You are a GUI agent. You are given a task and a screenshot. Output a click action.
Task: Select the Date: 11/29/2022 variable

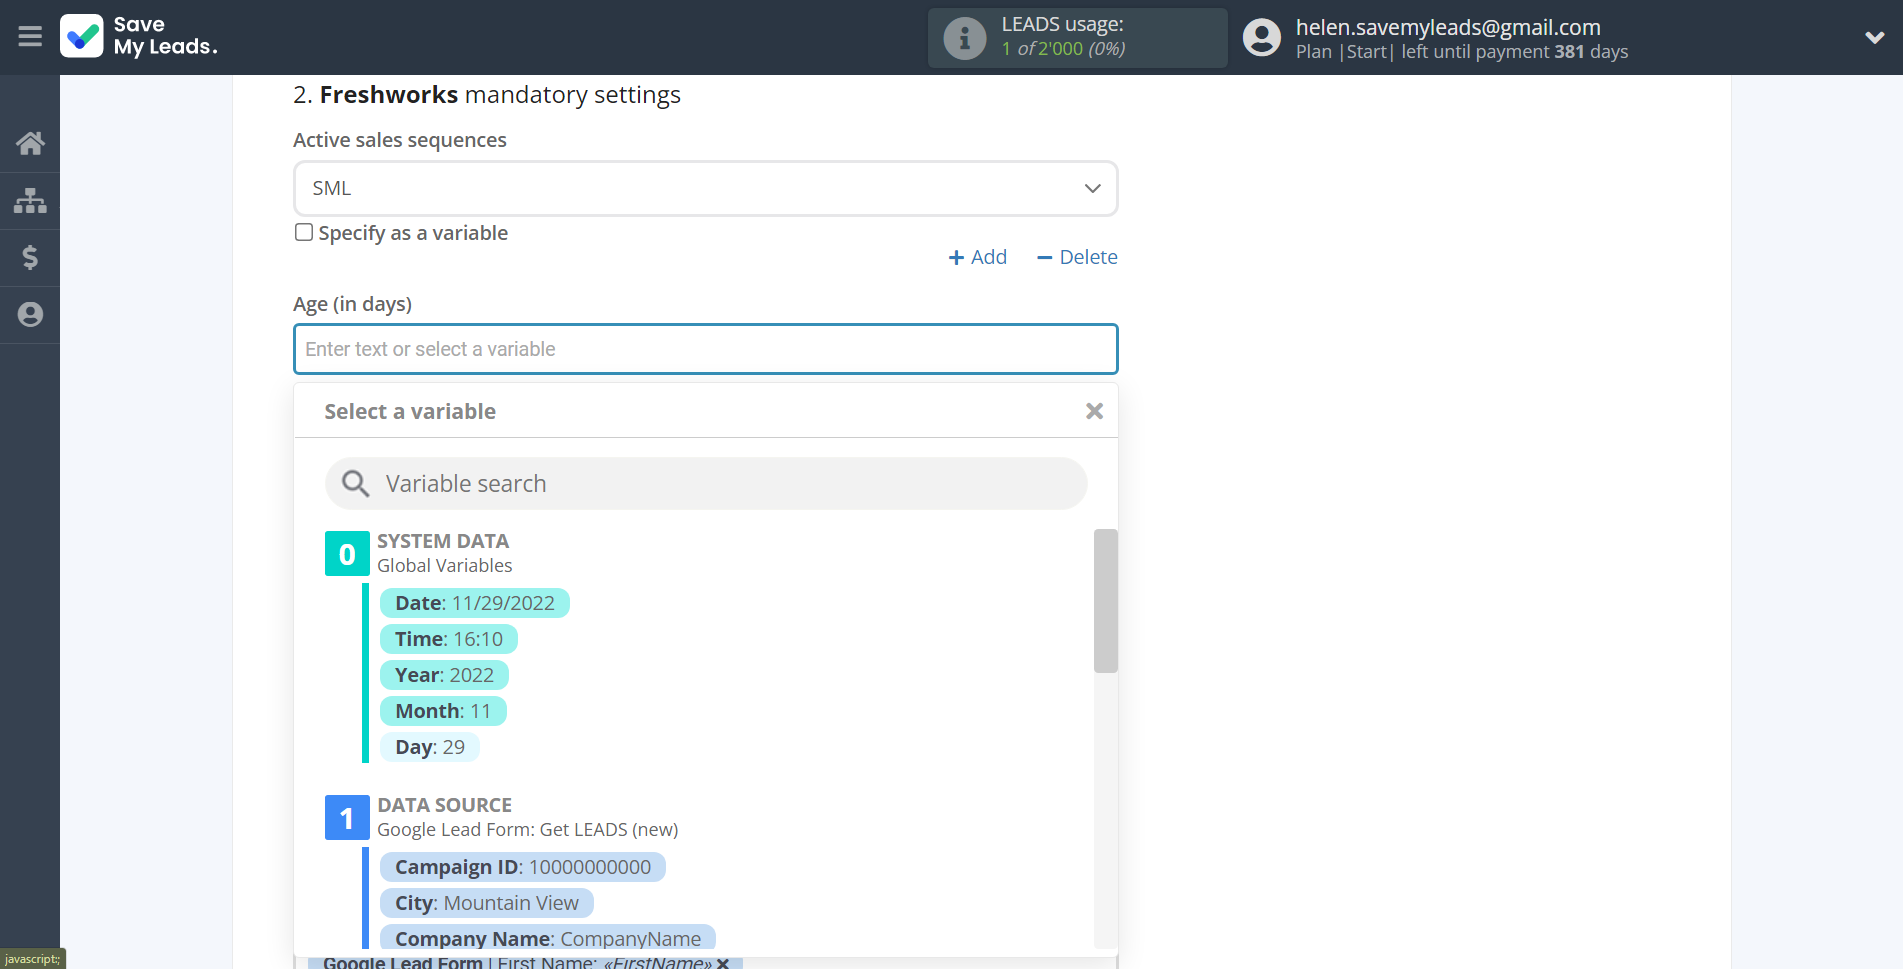pyautogui.click(x=474, y=603)
